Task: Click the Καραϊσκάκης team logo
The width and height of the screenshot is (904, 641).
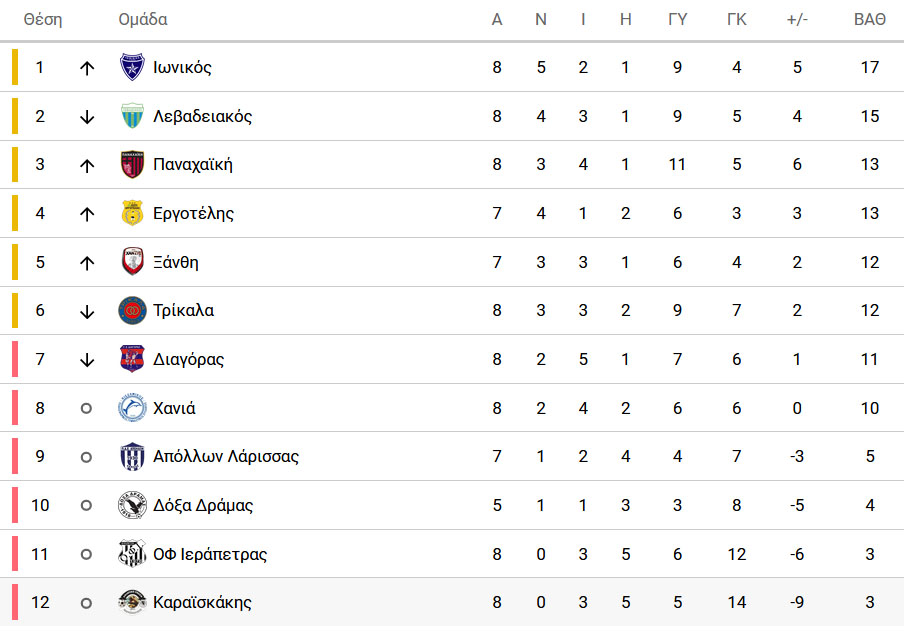Action: pyautogui.click(x=132, y=602)
